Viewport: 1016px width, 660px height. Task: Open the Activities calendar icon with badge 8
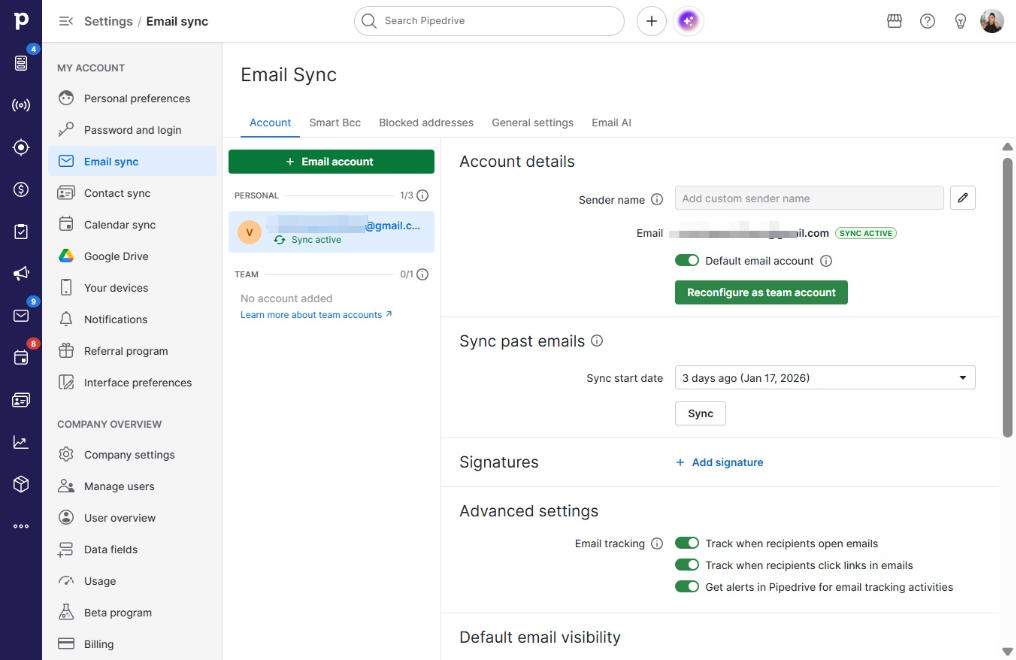pyautogui.click(x=21, y=358)
